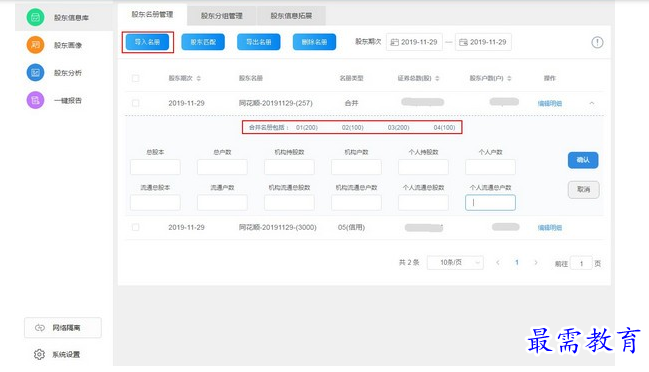Viewport: 649px width, 372px height.
Task: Click the 删除名册 button
Action: point(314,42)
